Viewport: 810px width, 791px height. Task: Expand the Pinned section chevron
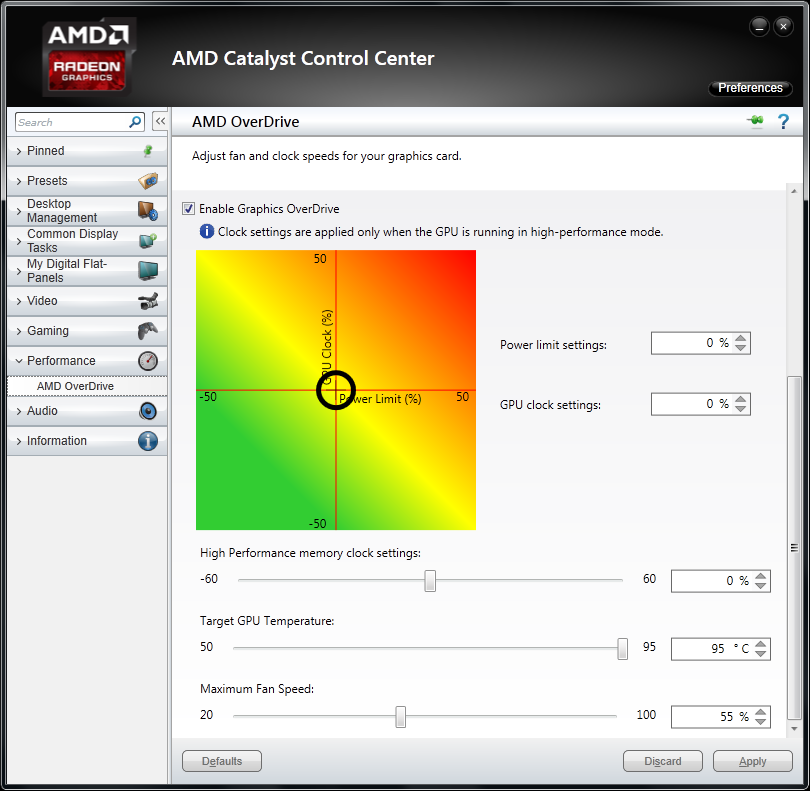19,151
